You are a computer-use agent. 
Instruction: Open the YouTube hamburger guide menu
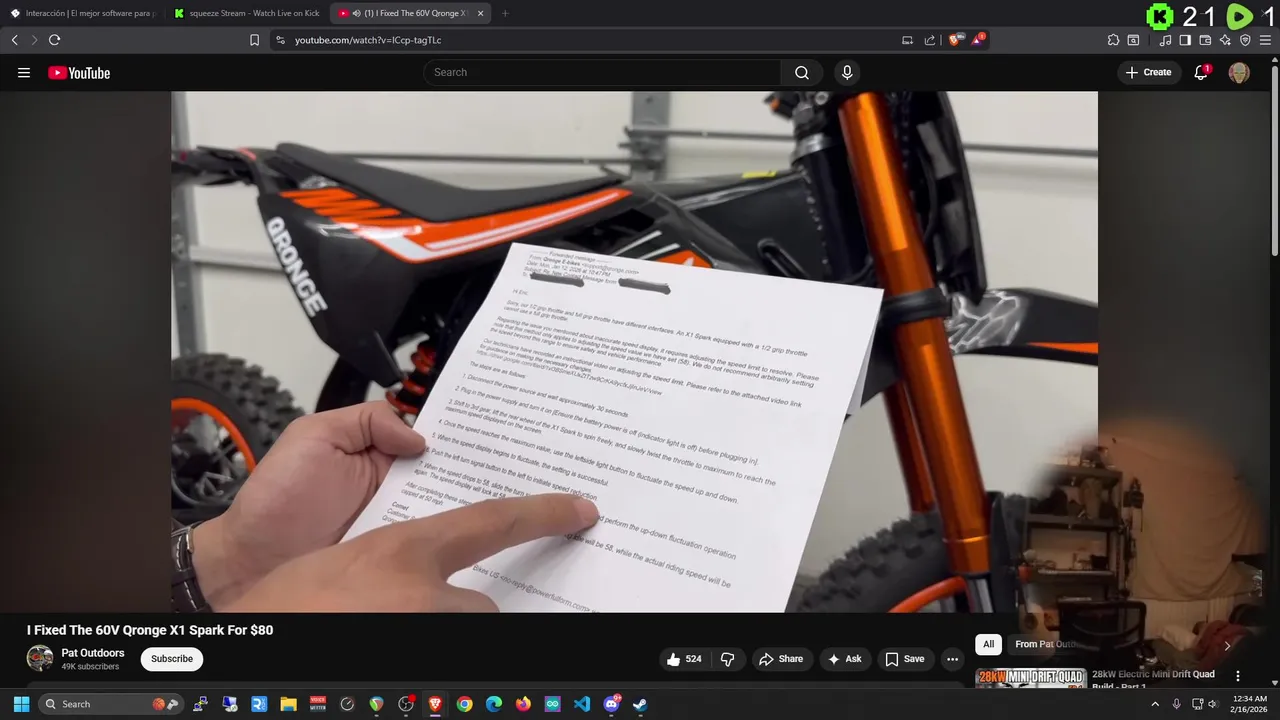24,73
